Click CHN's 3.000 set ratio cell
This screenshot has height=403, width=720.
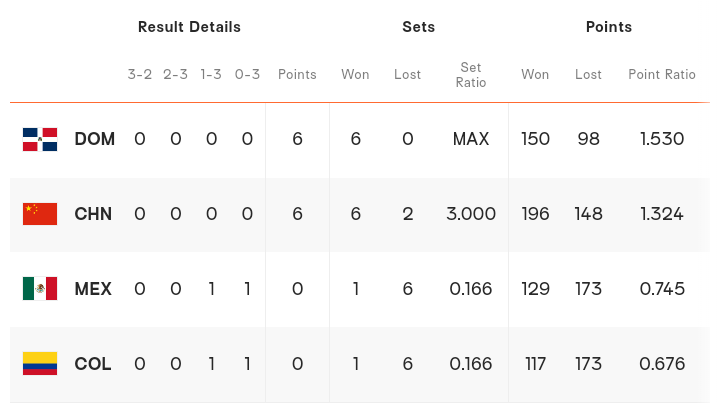click(471, 214)
